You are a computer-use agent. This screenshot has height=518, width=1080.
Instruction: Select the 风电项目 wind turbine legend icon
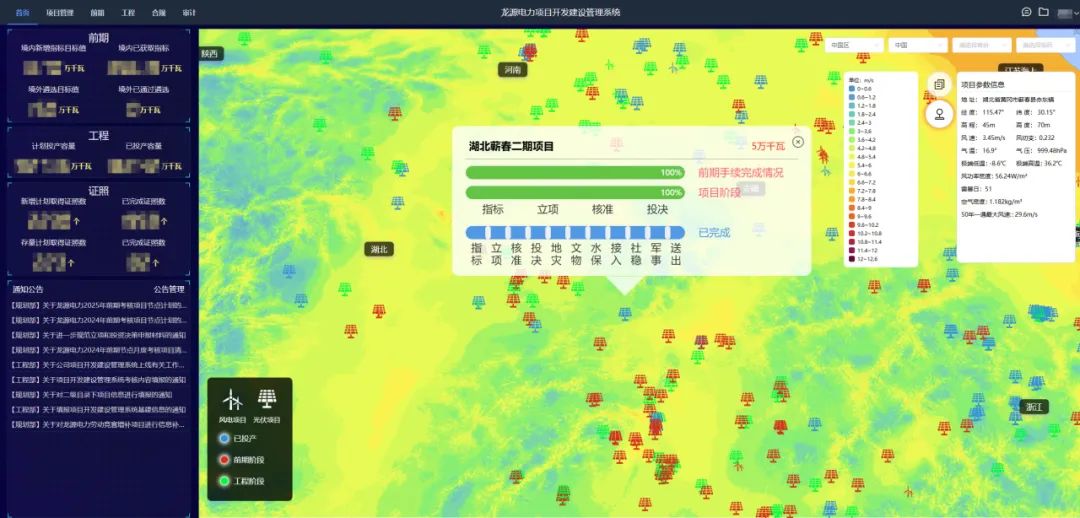click(233, 400)
